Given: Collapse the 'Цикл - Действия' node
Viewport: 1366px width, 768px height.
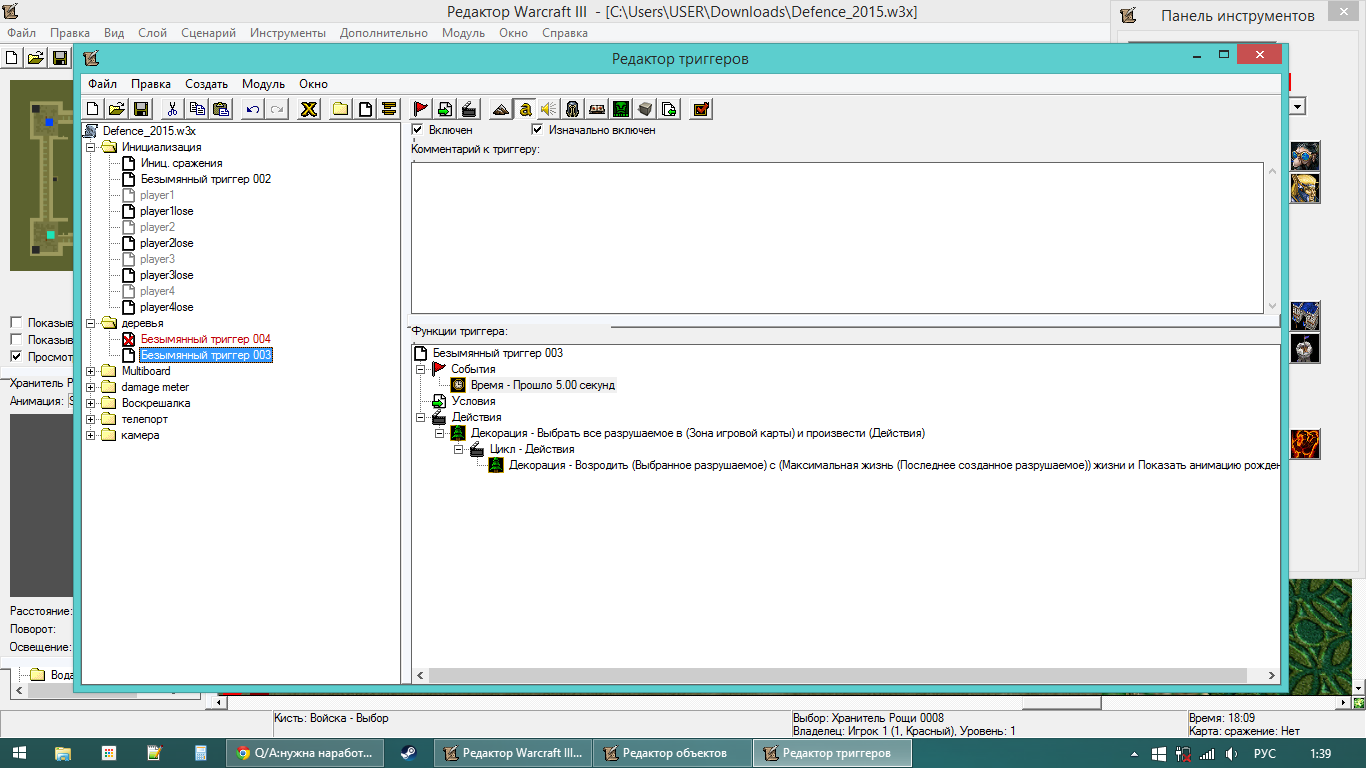Looking at the screenshot, I should [459, 449].
